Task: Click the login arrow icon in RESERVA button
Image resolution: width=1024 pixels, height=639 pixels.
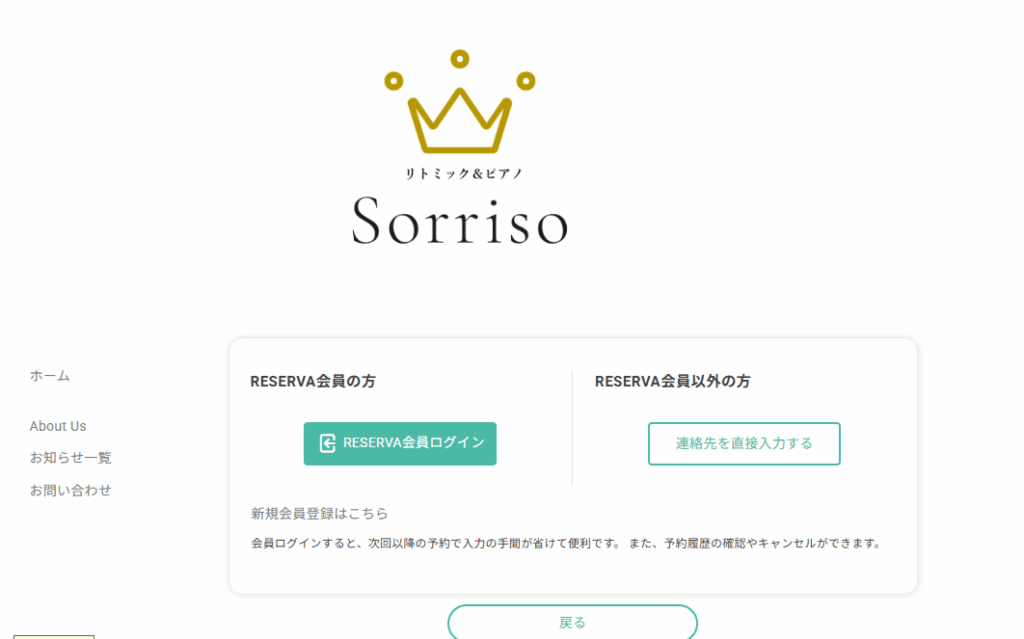Action: point(327,443)
